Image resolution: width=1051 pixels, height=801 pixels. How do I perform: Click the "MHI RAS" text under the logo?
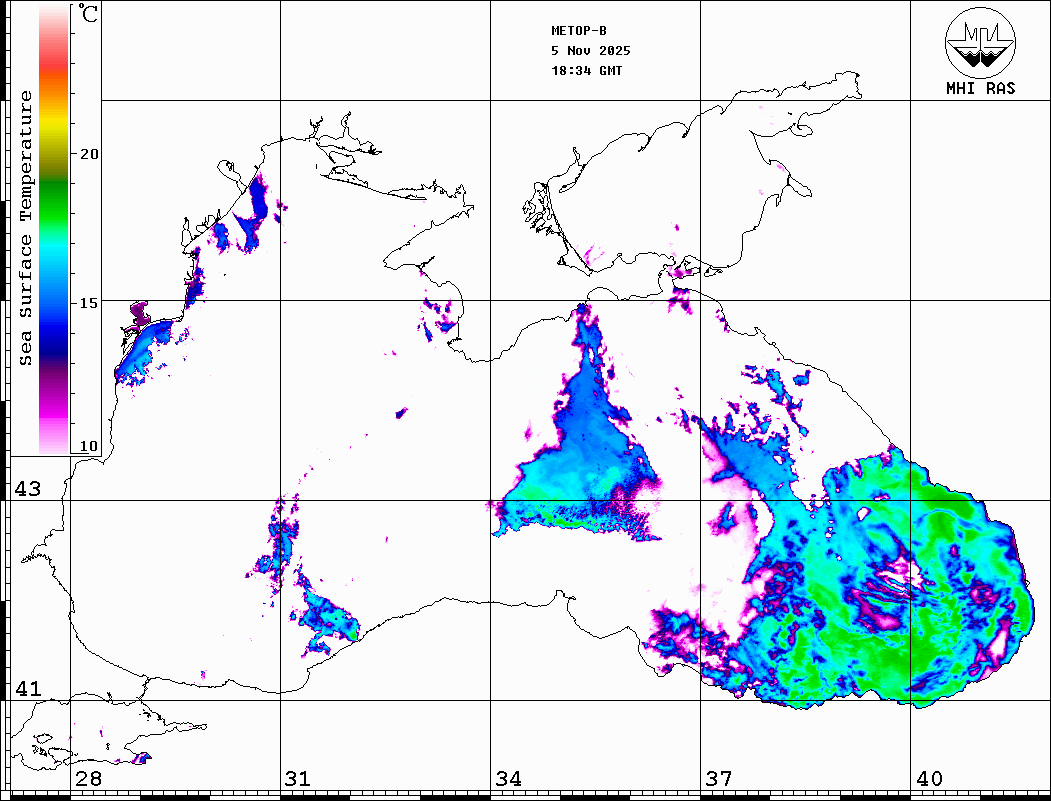pyautogui.click(x=980, y=89)
